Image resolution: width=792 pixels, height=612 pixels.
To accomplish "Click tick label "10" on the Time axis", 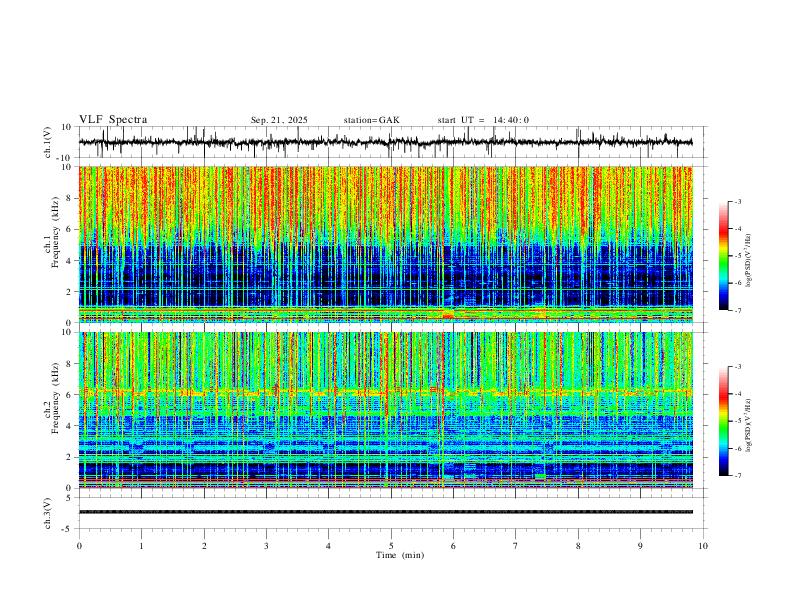I will [703, 546].
